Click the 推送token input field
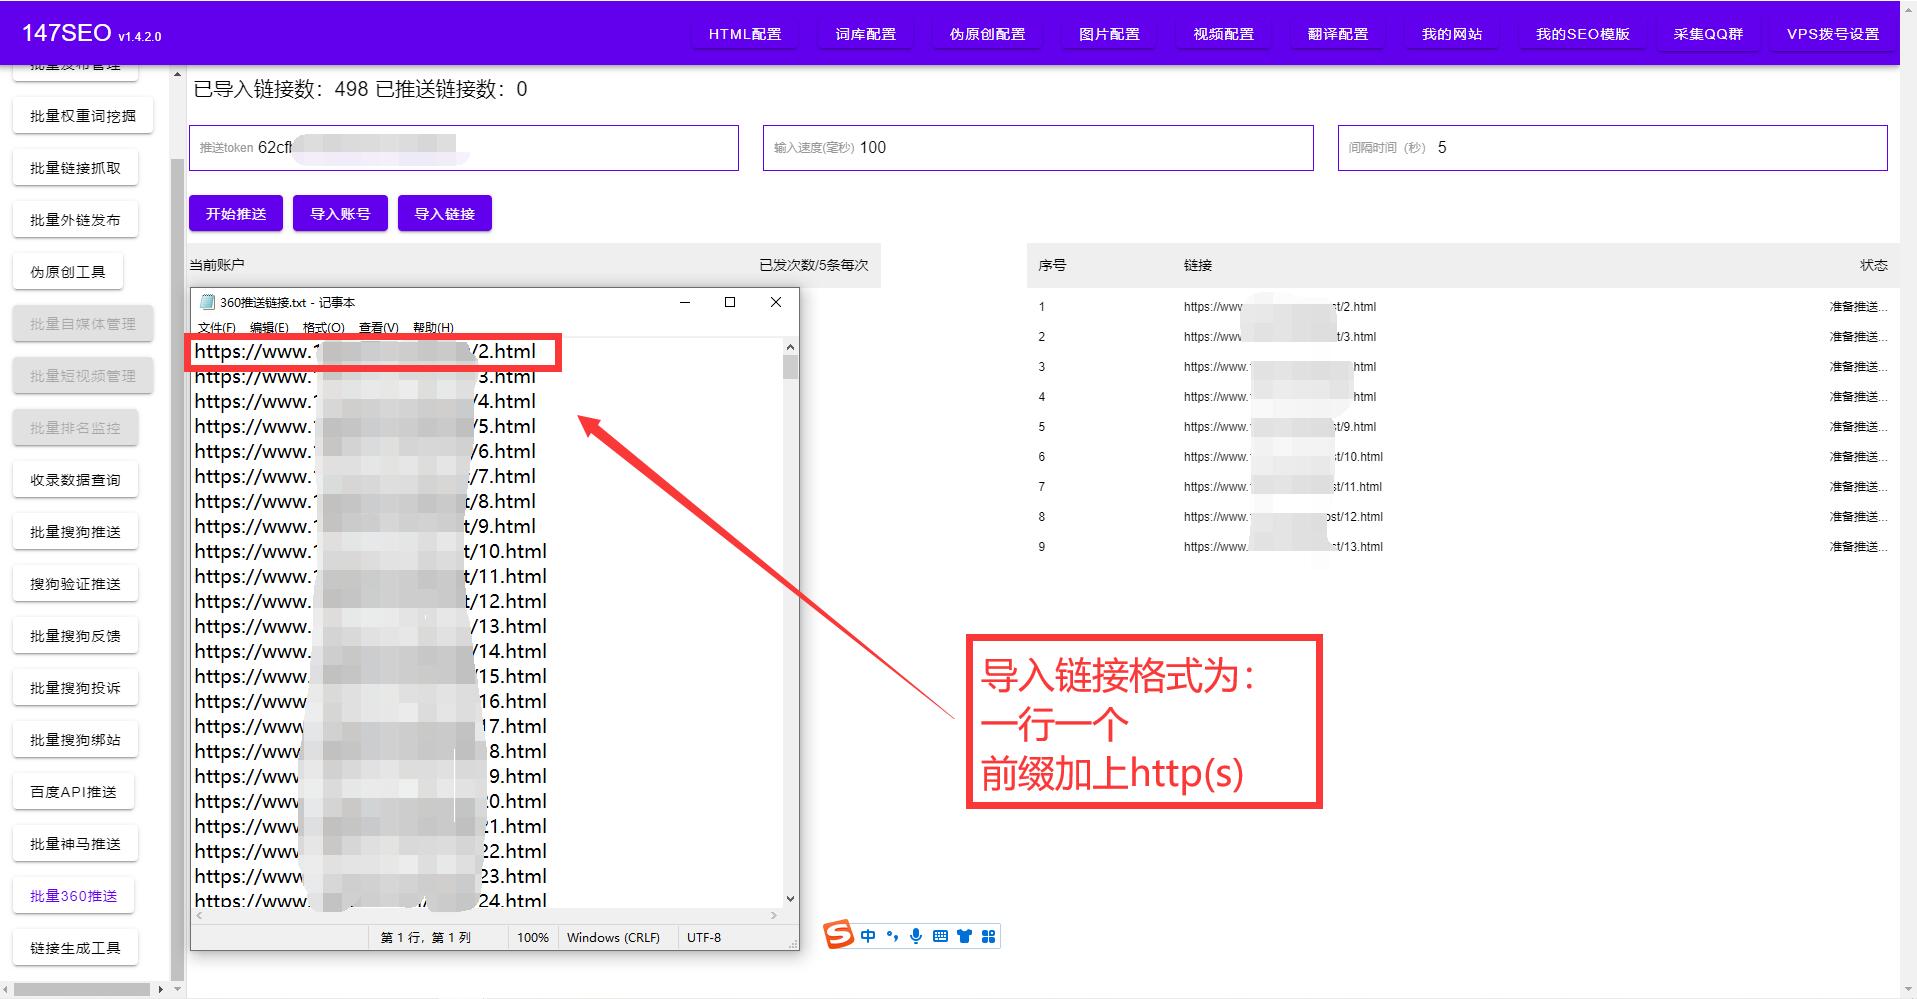Image resolution: width=1917 pixels, height=999 pixels. 463,147
